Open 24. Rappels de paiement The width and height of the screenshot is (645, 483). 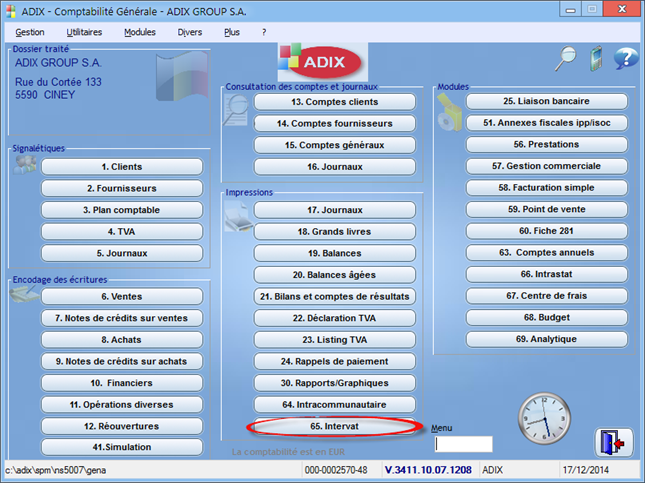tap(335, 361)
